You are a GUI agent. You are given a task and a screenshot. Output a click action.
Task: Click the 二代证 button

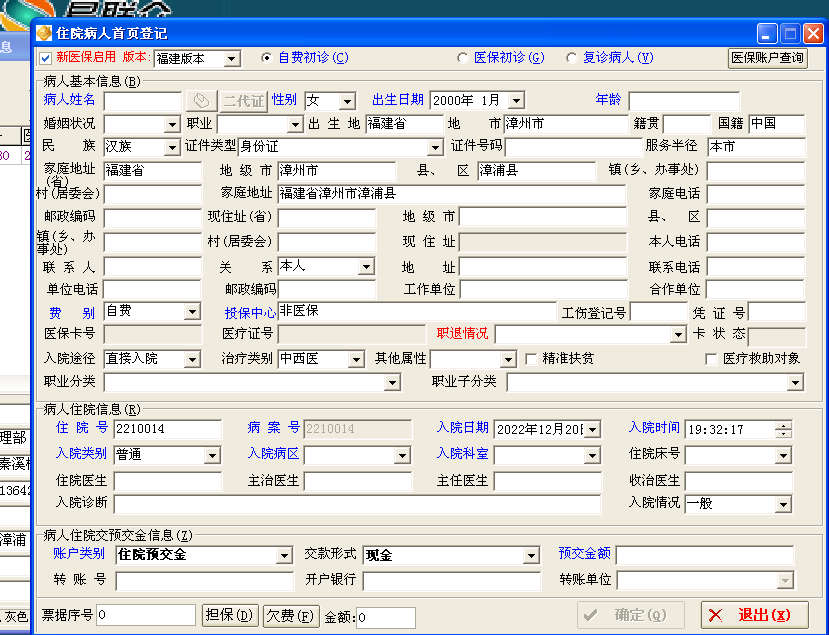(x=244, y=100)
